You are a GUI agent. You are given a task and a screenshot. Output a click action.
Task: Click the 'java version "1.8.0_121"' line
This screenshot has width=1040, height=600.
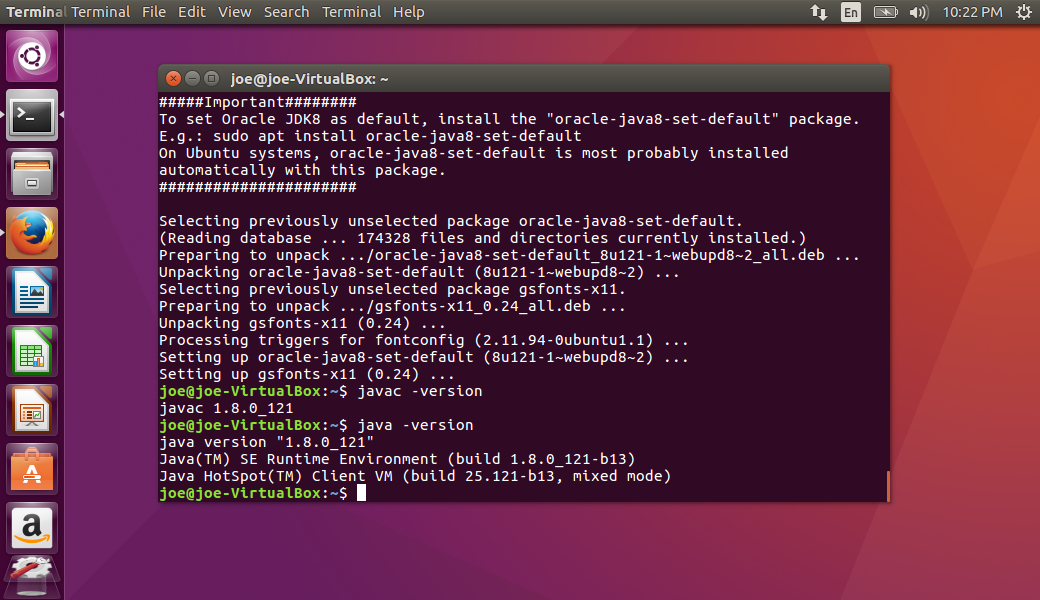[x=267, y=442]
